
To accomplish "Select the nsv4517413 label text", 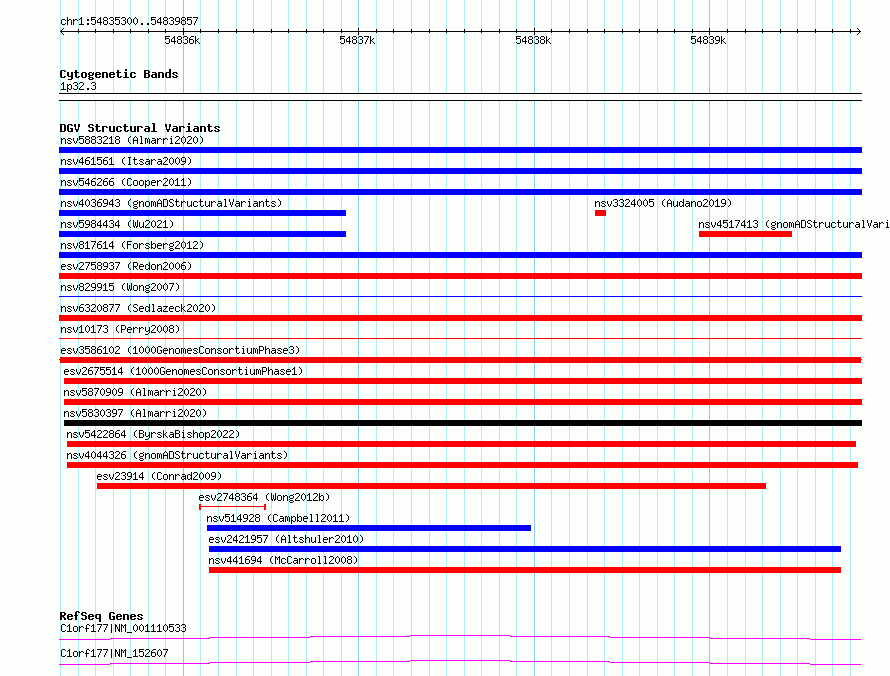I will click(x=794, y=224).
